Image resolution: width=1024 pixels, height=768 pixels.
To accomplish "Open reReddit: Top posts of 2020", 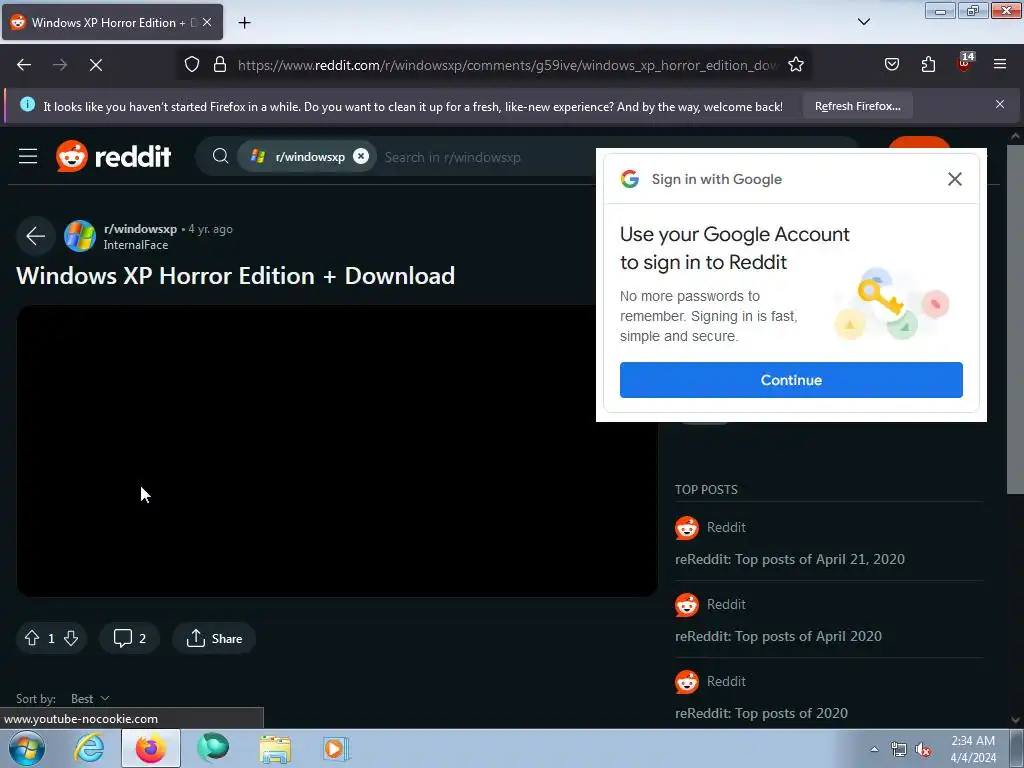I will pos(761,714).
